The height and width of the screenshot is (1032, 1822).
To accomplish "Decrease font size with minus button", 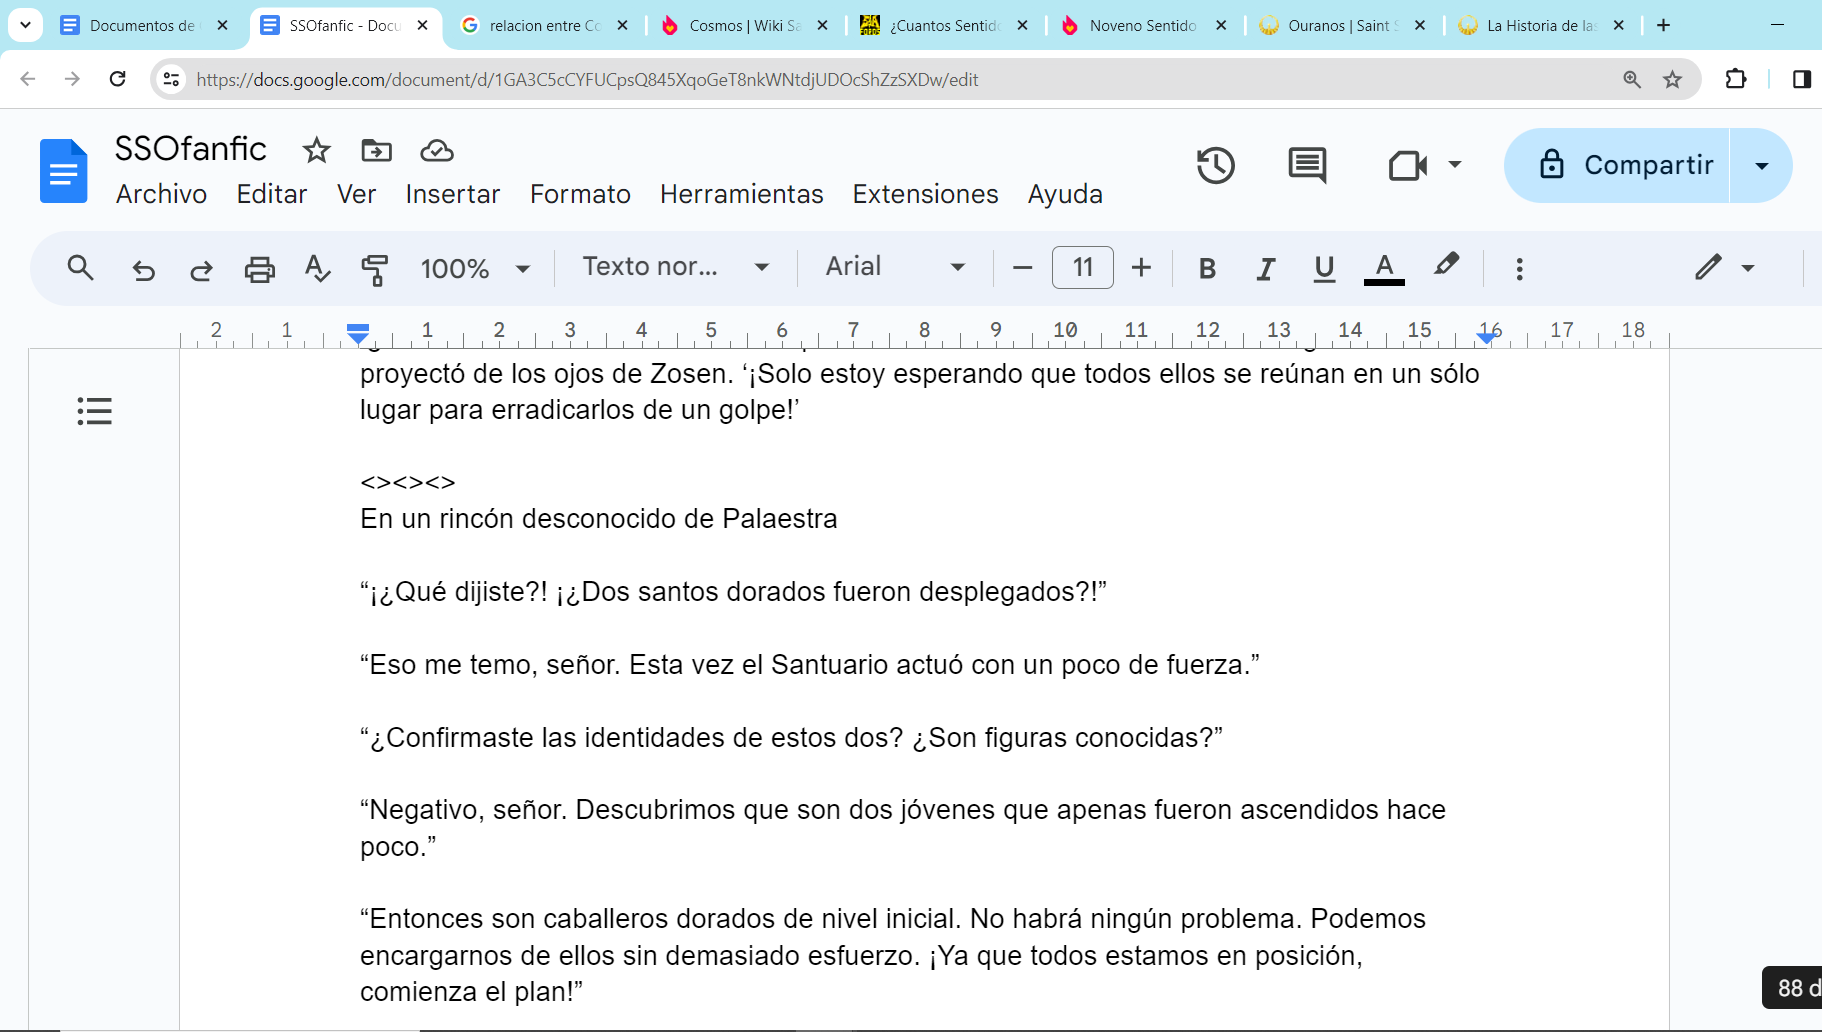I will point(1022,268).
